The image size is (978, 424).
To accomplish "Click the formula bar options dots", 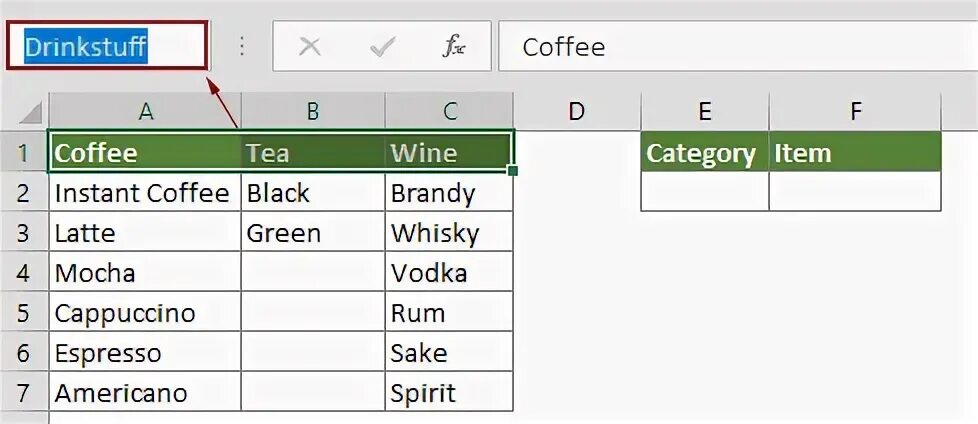I will click(x=241, y=47).
